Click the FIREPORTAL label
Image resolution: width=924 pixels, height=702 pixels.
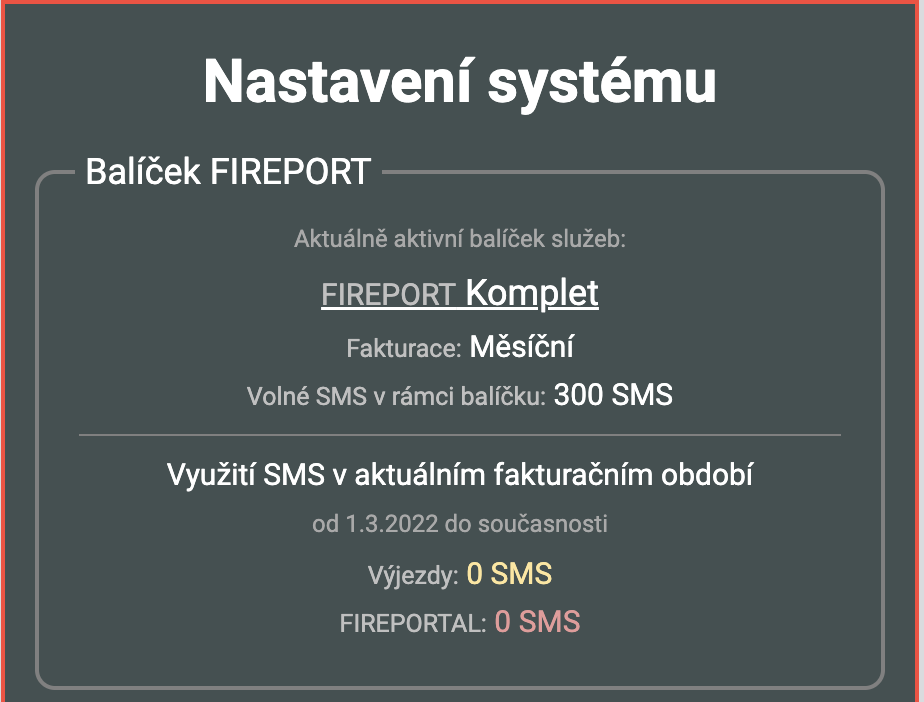pos(412,624)
